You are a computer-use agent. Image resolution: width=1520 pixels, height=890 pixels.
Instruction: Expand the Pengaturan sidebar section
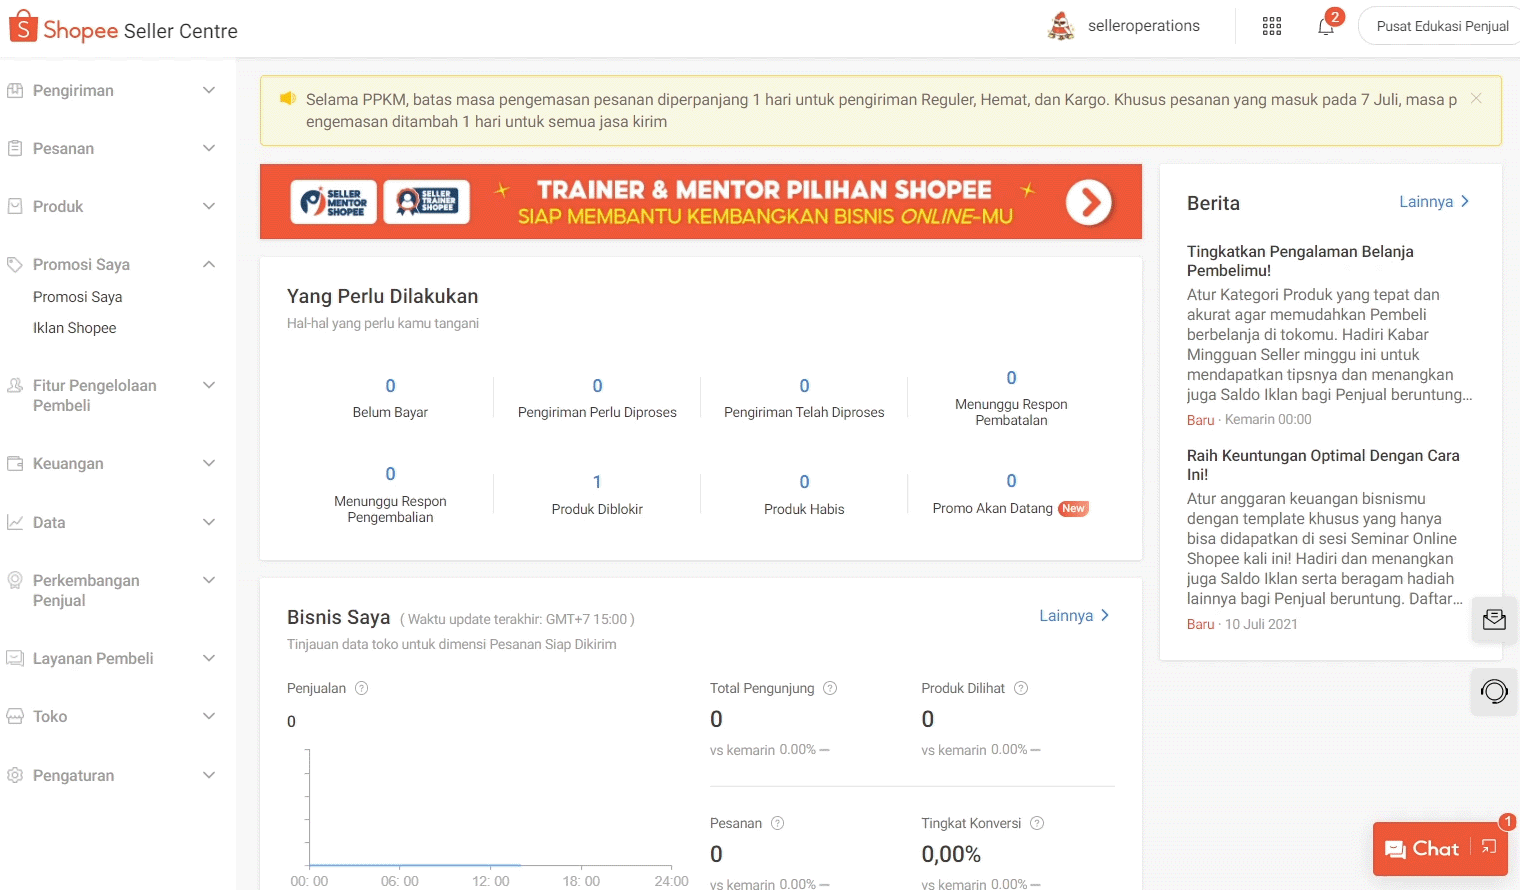110,776
